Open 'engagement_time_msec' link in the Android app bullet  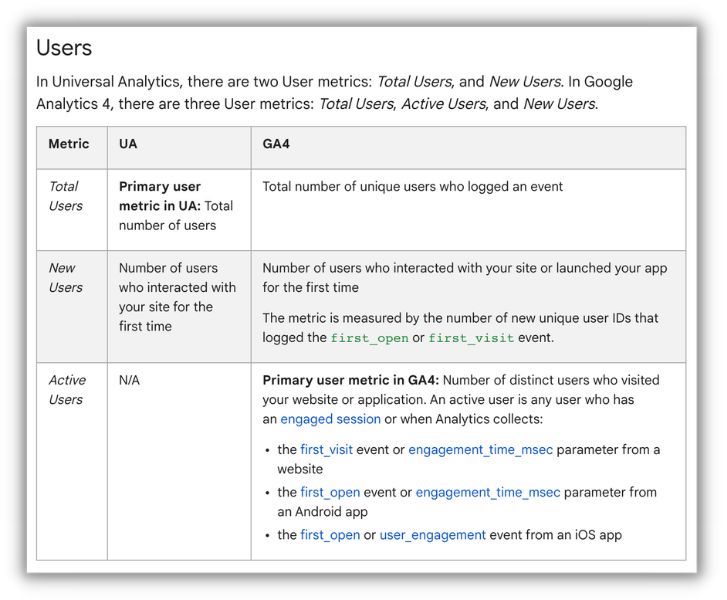coord(488,492)
